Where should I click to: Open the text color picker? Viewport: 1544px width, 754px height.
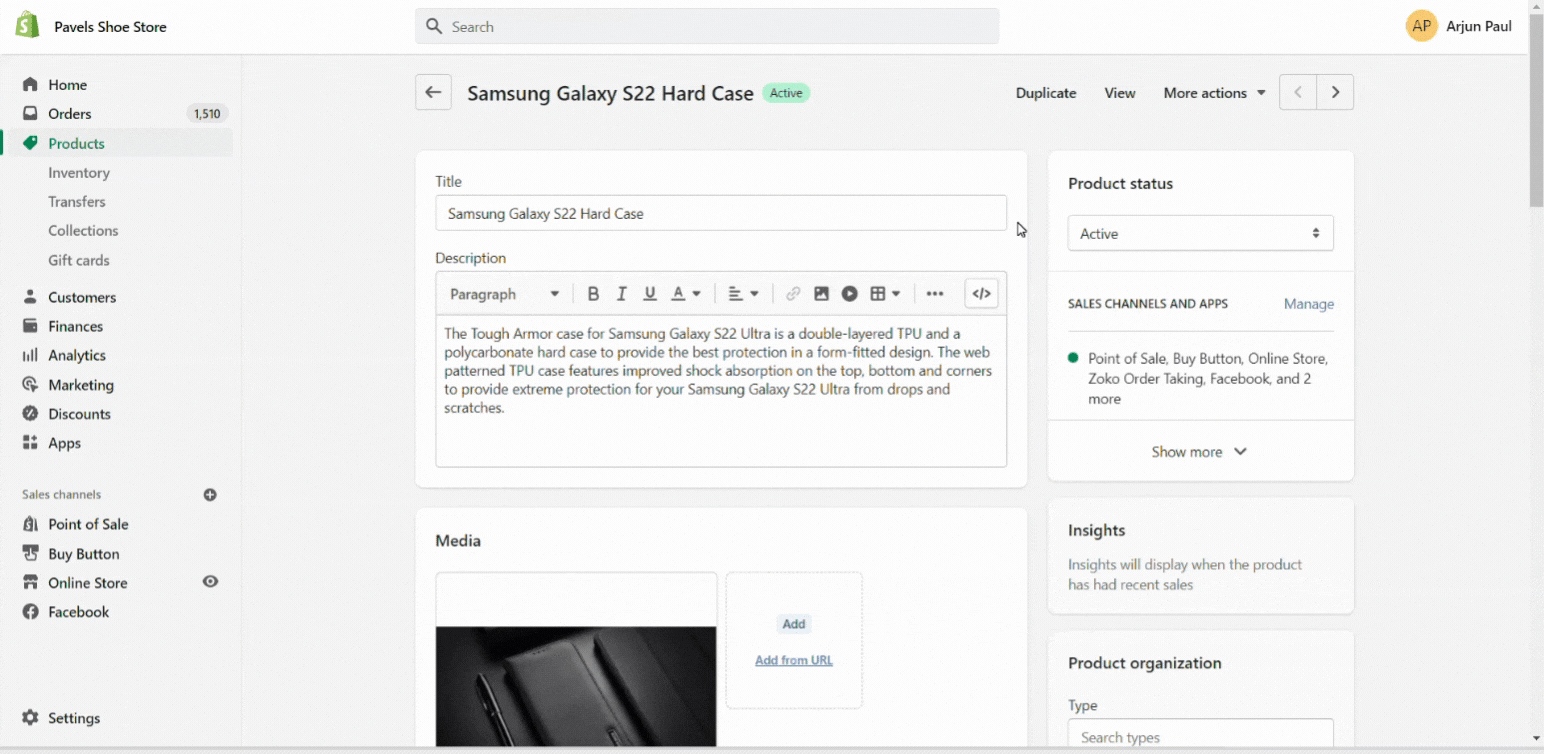(686, 293)
